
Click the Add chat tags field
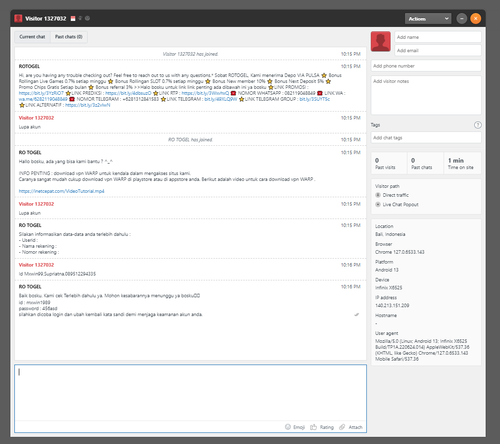426,138
